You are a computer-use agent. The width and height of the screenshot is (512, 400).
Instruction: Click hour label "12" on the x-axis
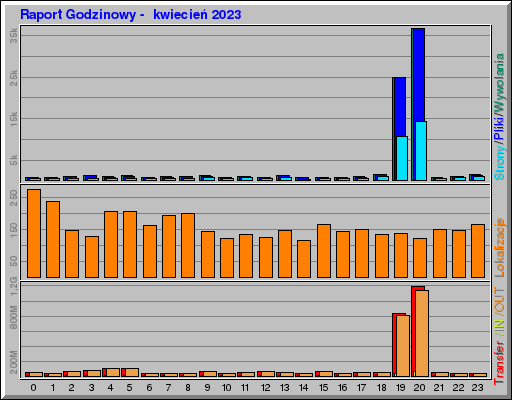point(265,388)
